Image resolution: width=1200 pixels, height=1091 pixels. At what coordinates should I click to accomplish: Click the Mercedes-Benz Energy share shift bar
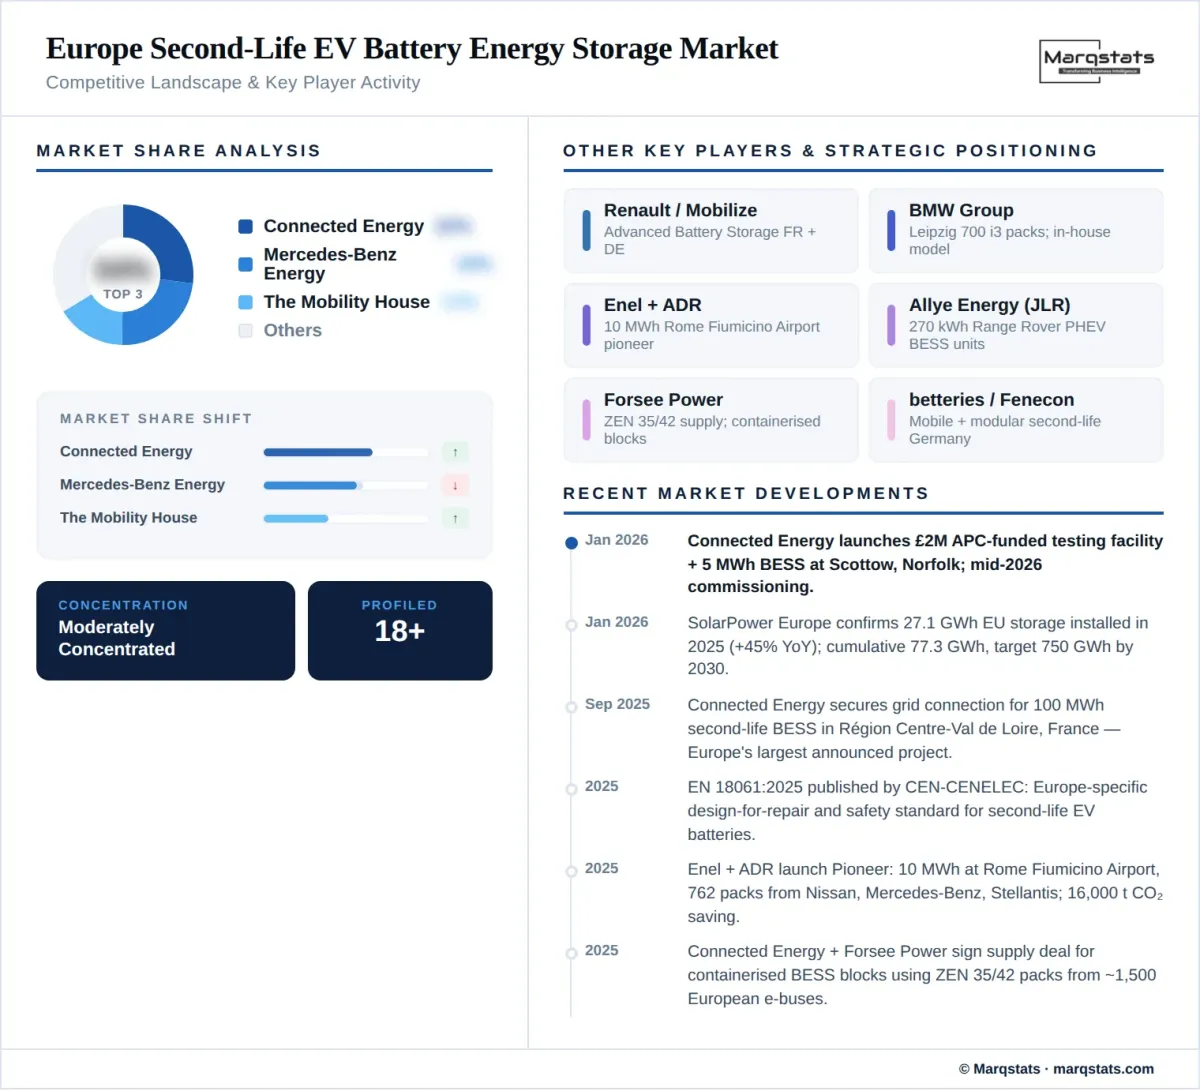point(345,485)
